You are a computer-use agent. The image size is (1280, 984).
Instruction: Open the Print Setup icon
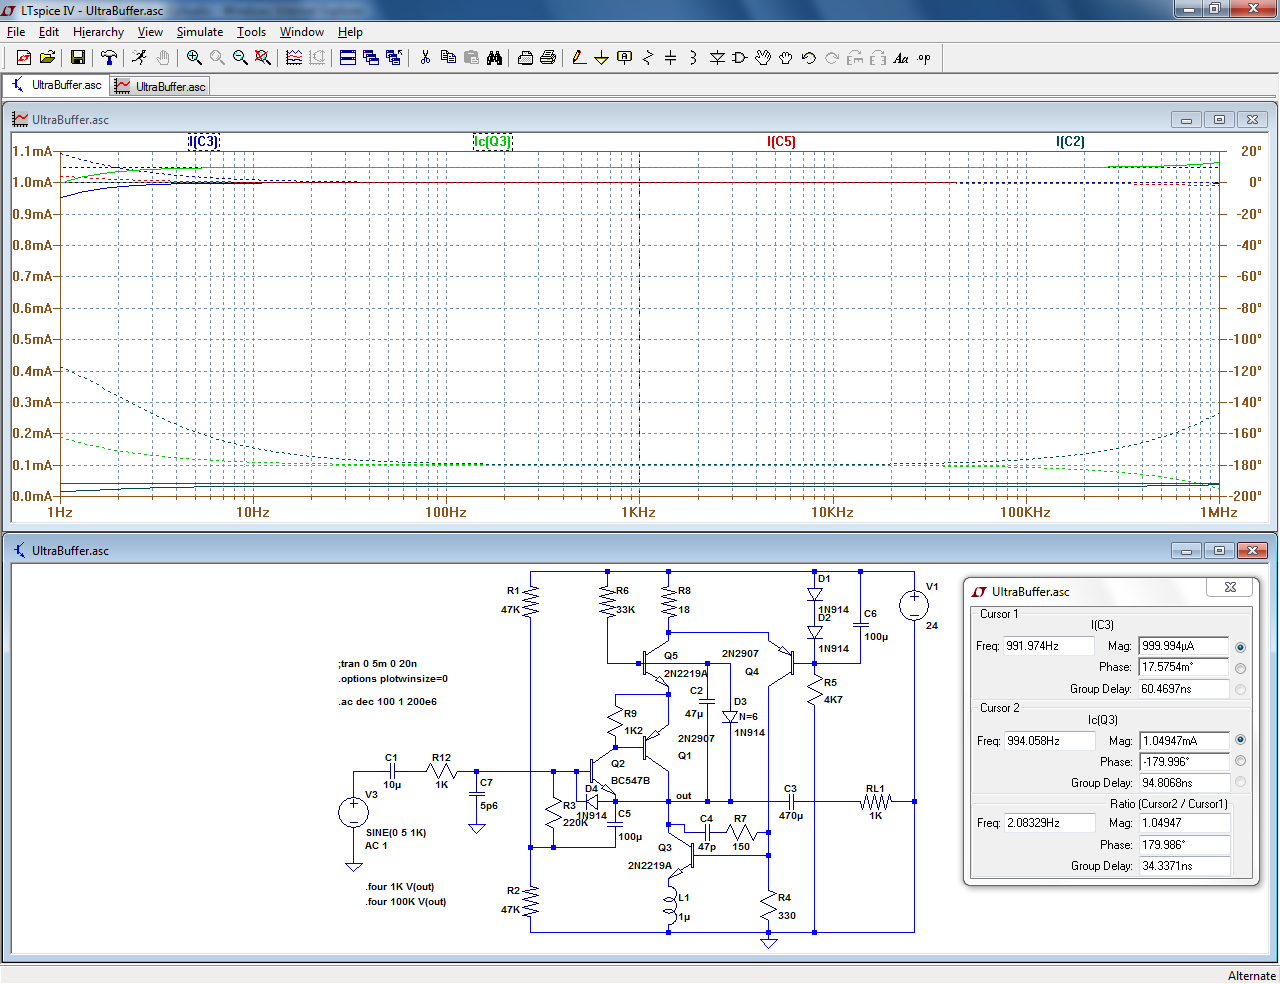pyautogui.click(x=548, y=58)
